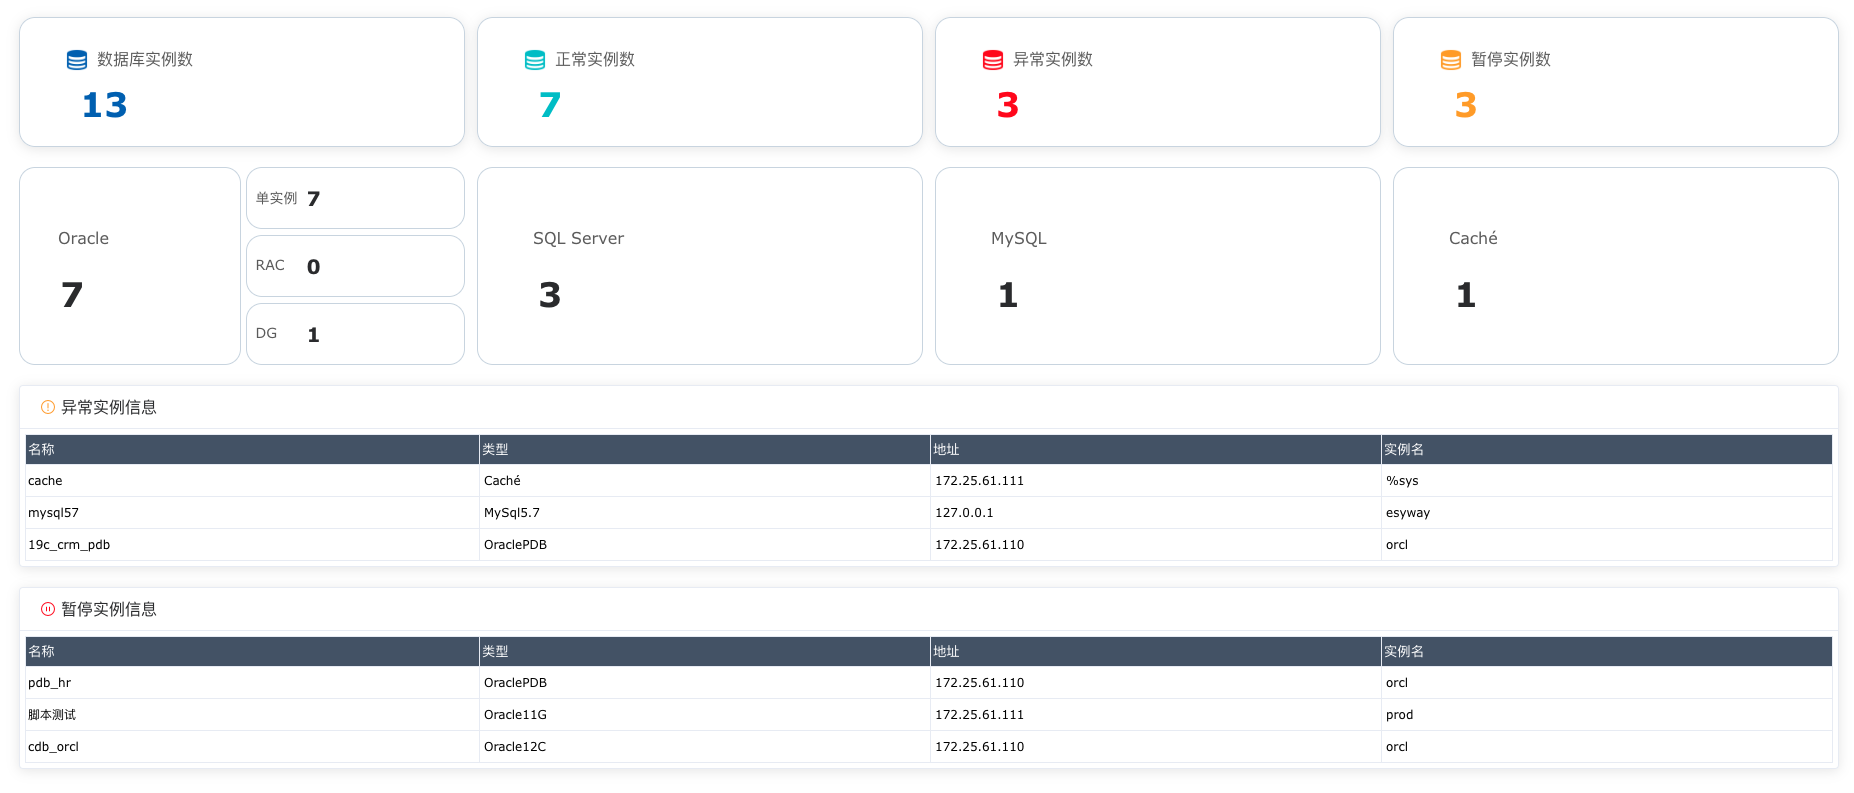Click 实例名 column header in abnormal instances table

click(1607, 450)
